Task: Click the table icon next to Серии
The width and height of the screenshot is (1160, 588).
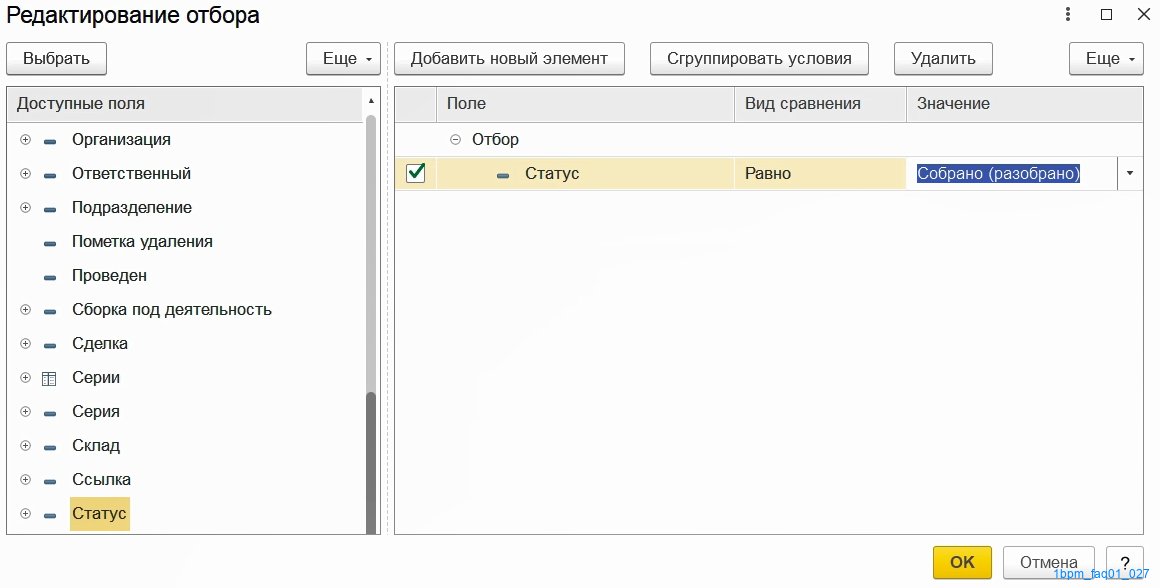Action: point(49,379)
